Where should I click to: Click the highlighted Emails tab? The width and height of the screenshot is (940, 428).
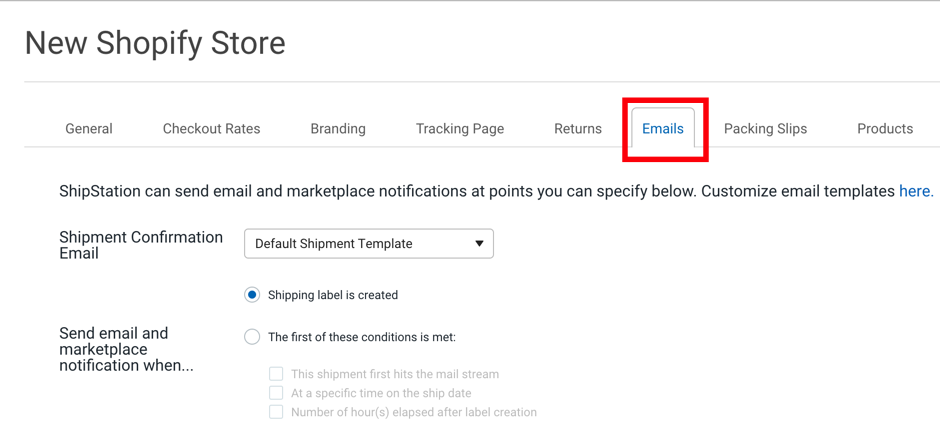(x=663, y=129)
